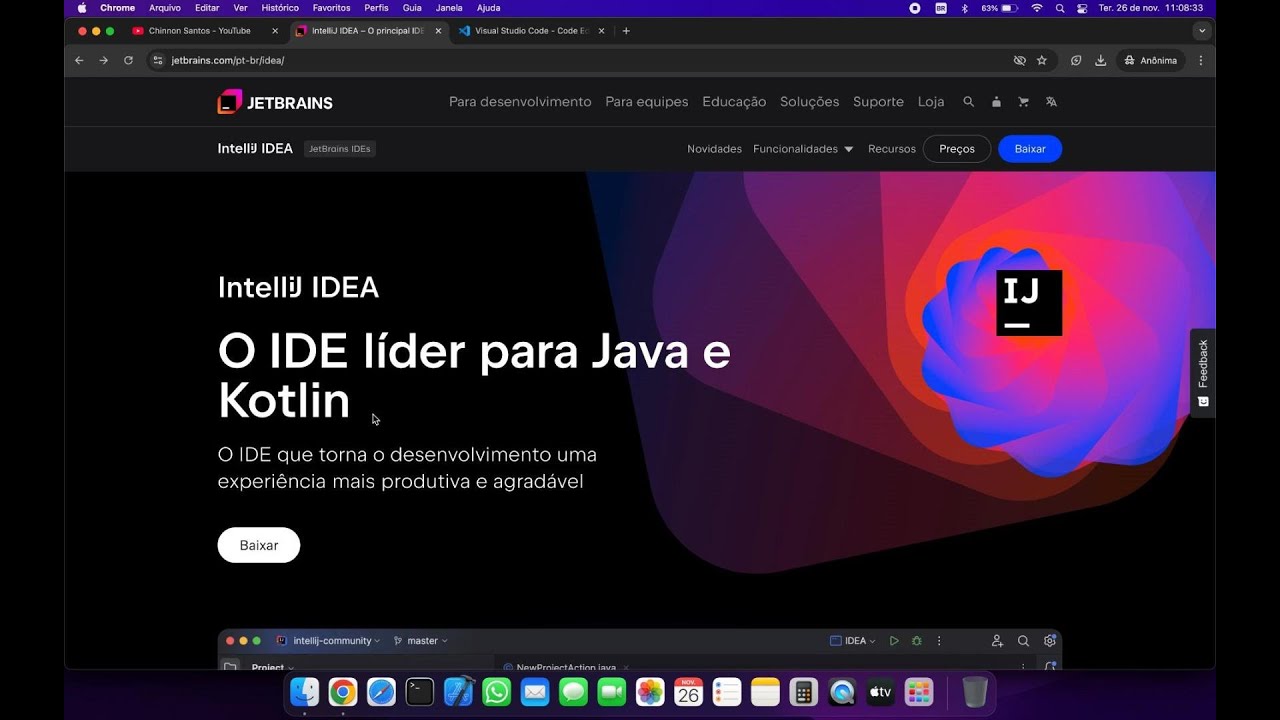Screen dimensions: 1280x720
Task: Open Calculator from the Dock
Action: click(x=803, y=691)
